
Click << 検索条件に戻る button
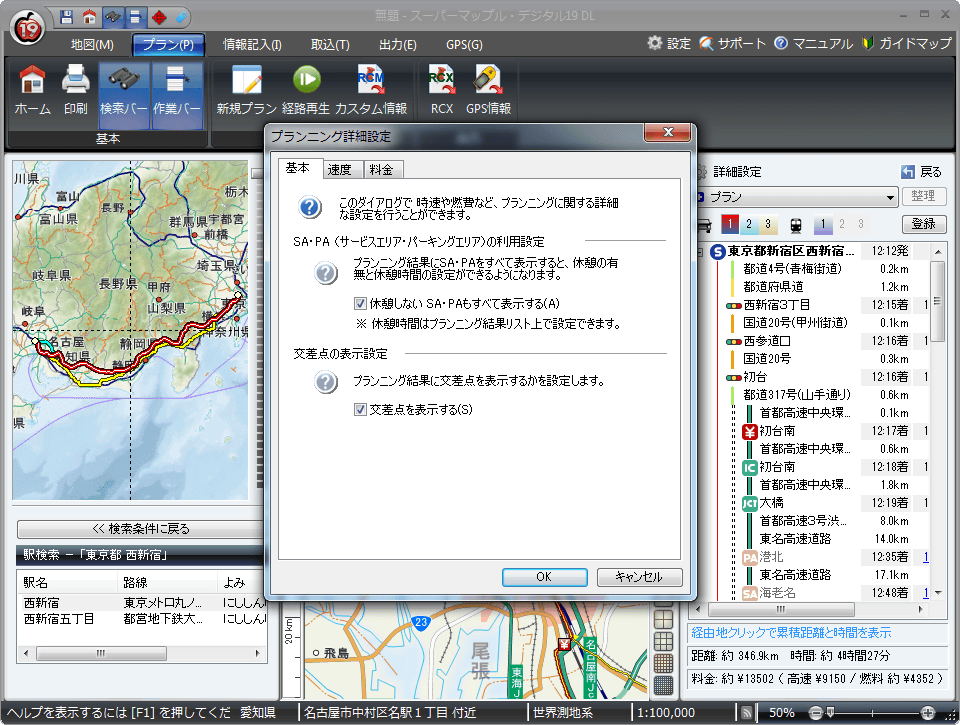(141, 528)
